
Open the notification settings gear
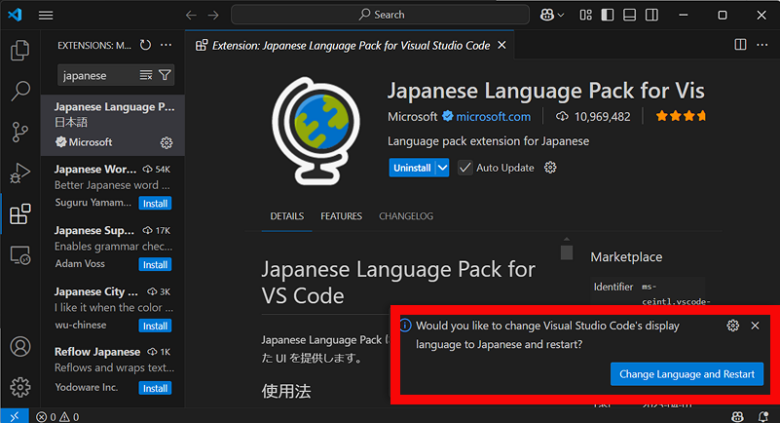(733, 326)
